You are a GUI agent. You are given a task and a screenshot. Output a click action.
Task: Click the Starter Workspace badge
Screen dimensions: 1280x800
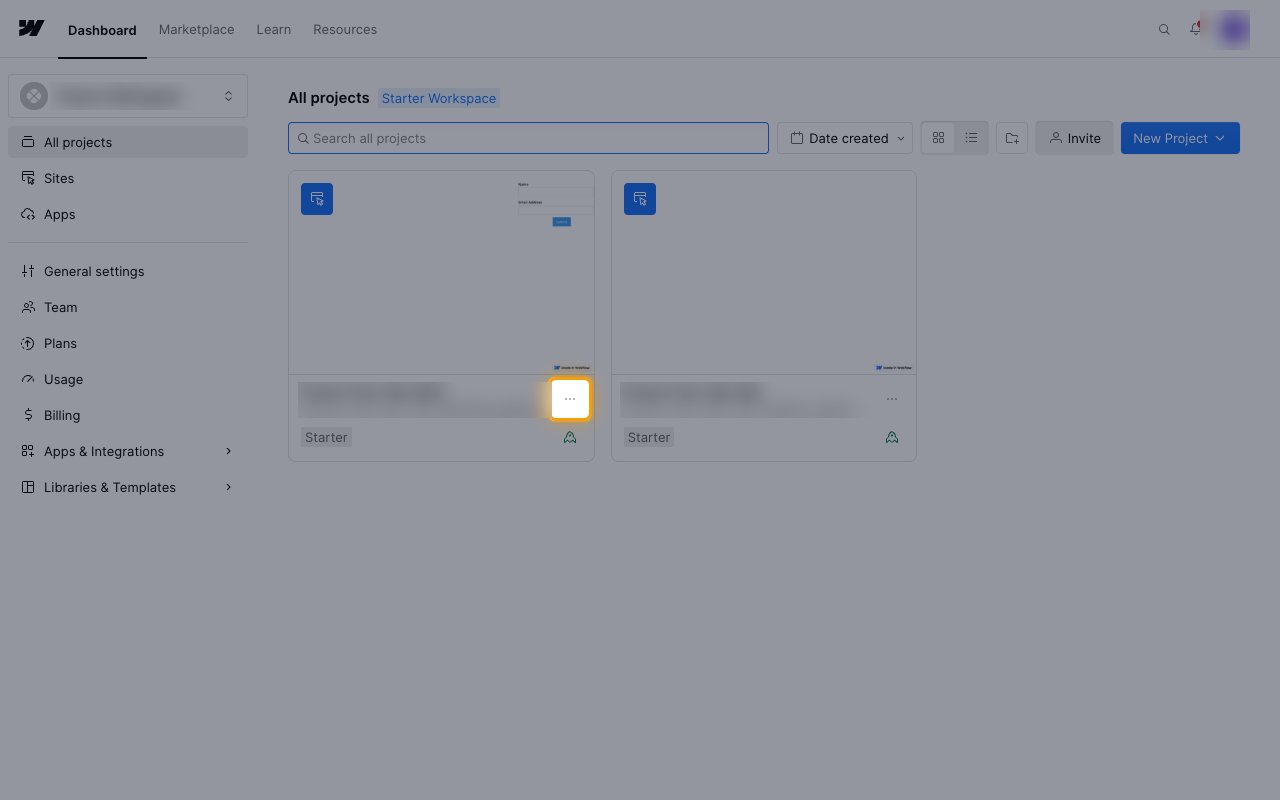coord(439,98)
